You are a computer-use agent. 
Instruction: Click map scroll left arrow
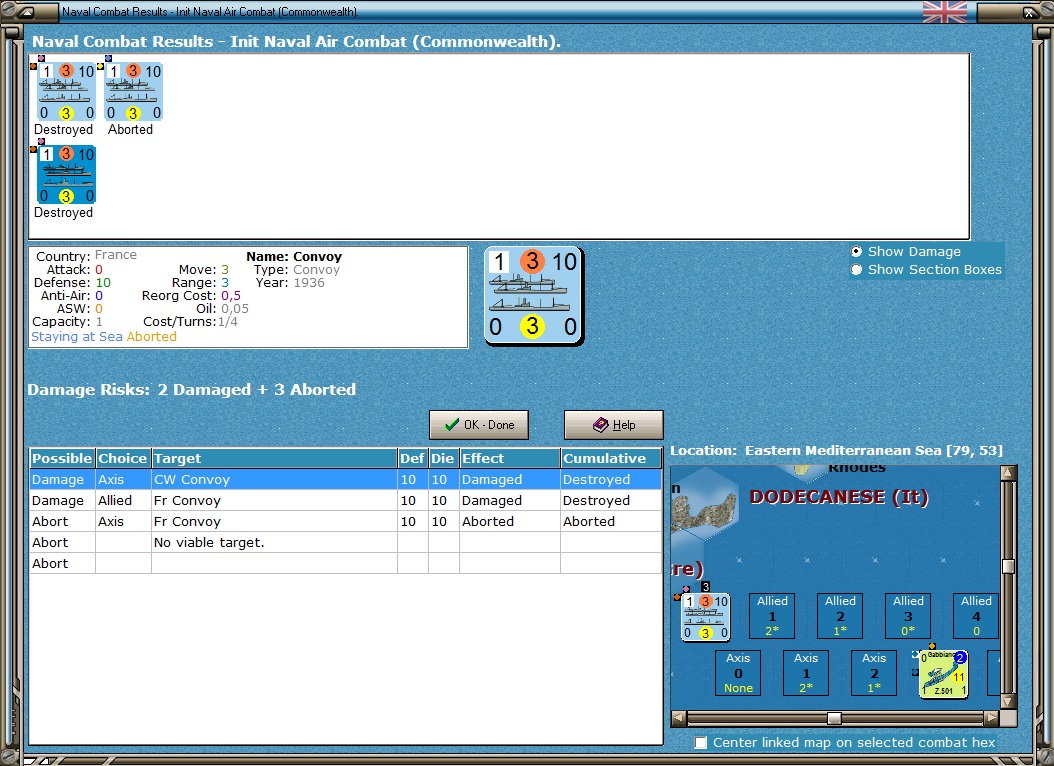tap(679, 718)
